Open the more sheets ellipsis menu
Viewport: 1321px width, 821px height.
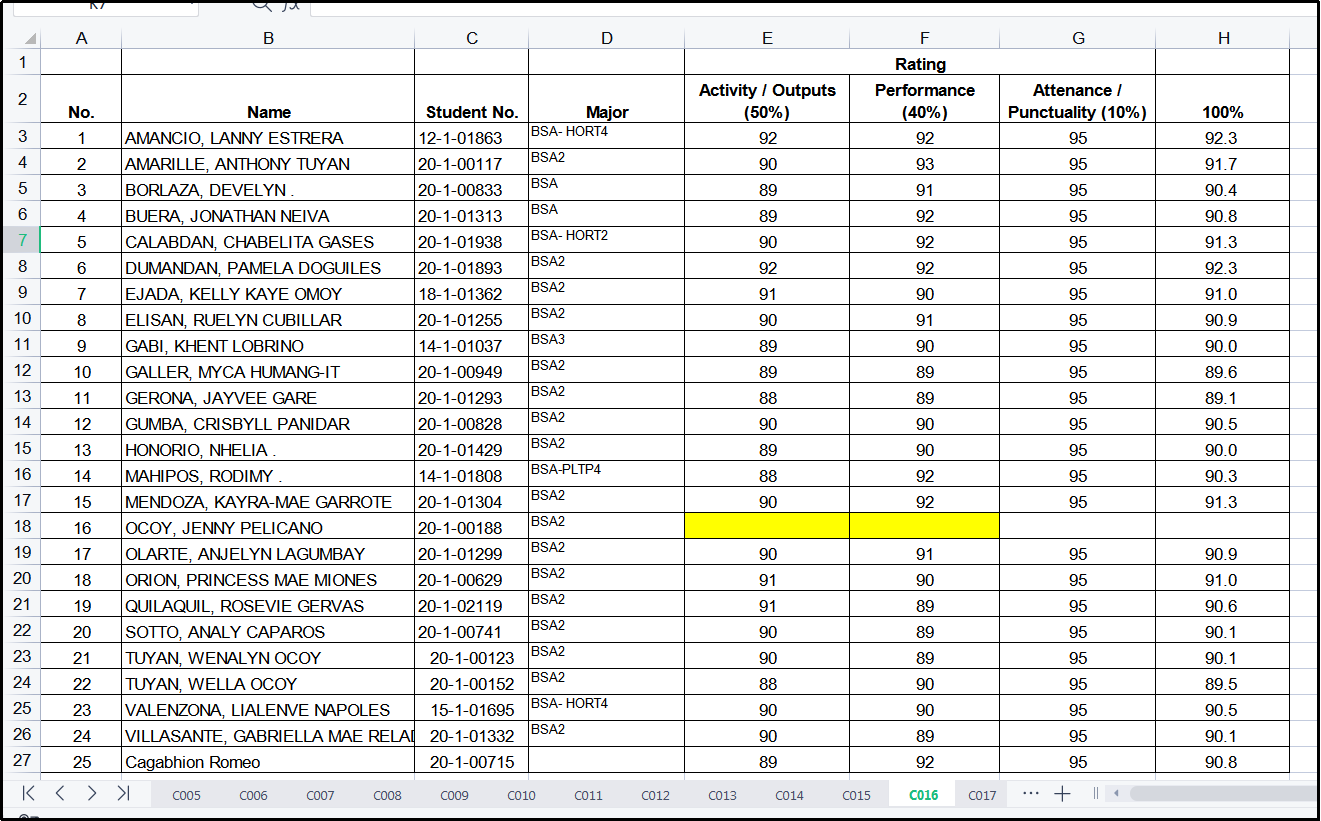pos(1030,794)
